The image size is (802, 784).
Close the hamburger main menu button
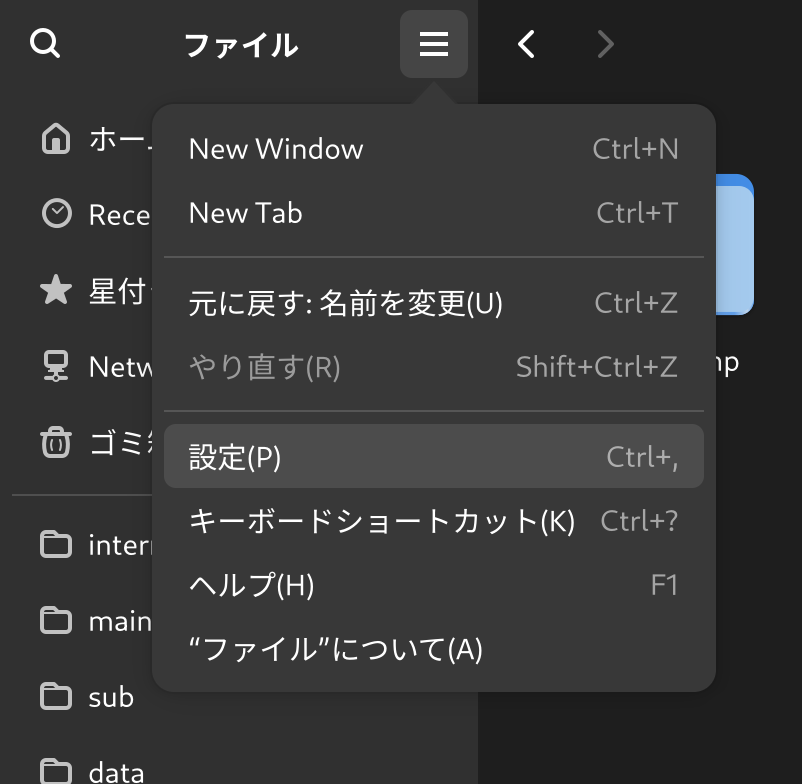[434, 44]
